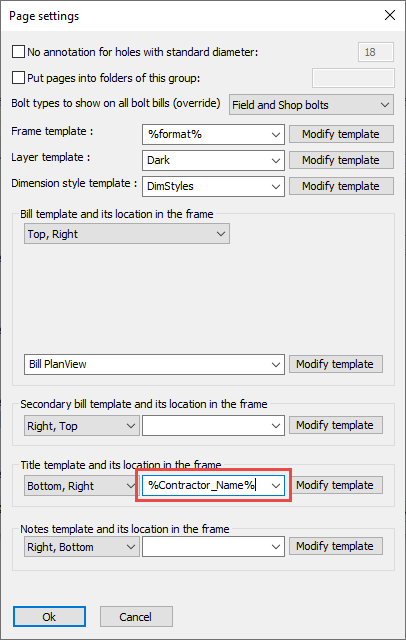The height and width of the screenshot is (640, 406).
Task: Expand the Frame template %format% combo box
Action: pos(213,134)
